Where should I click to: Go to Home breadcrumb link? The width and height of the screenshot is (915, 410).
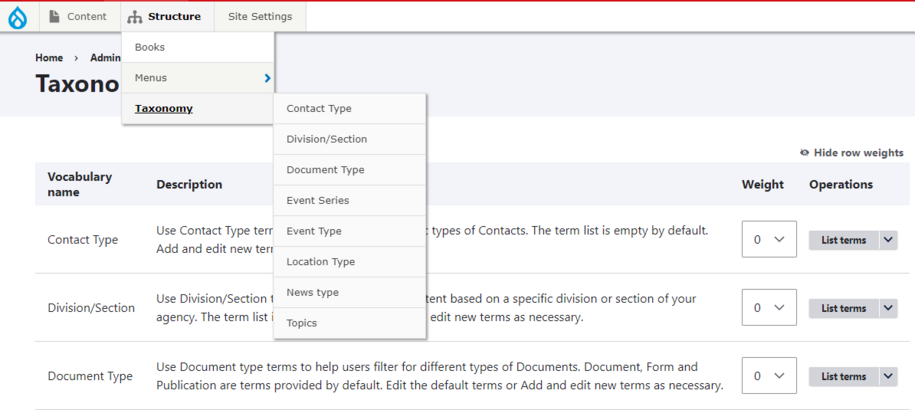click(x=49, y=58)
